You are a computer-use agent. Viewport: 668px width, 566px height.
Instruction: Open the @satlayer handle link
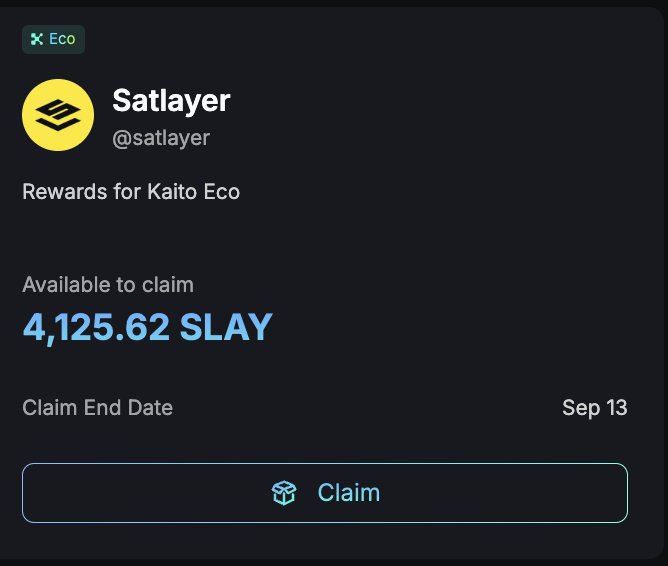pos(161,138)
